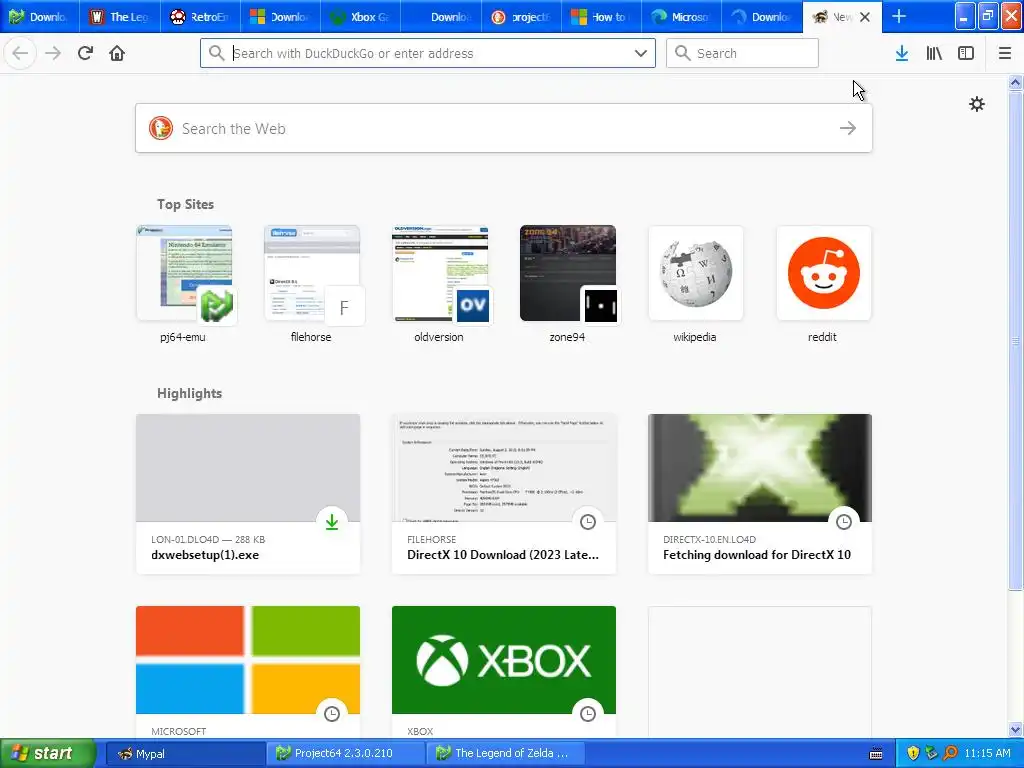Open a new tab with plus button
The height and width of the screenshot is (768, 1024).
coord(899,16)
